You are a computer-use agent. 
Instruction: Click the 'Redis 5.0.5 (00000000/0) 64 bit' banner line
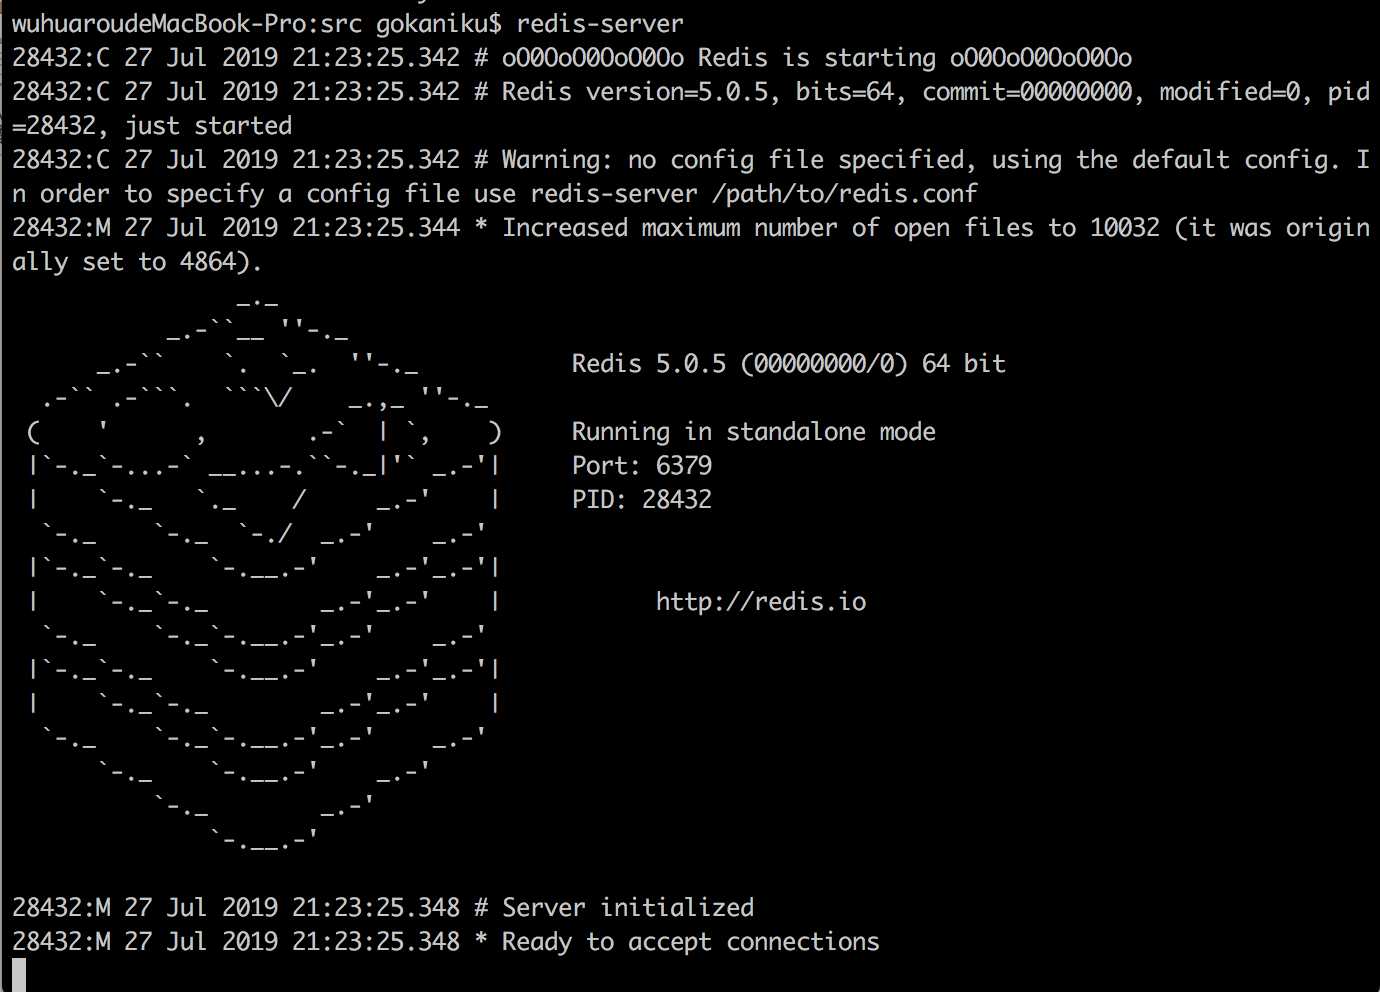(x=788, y=363)
